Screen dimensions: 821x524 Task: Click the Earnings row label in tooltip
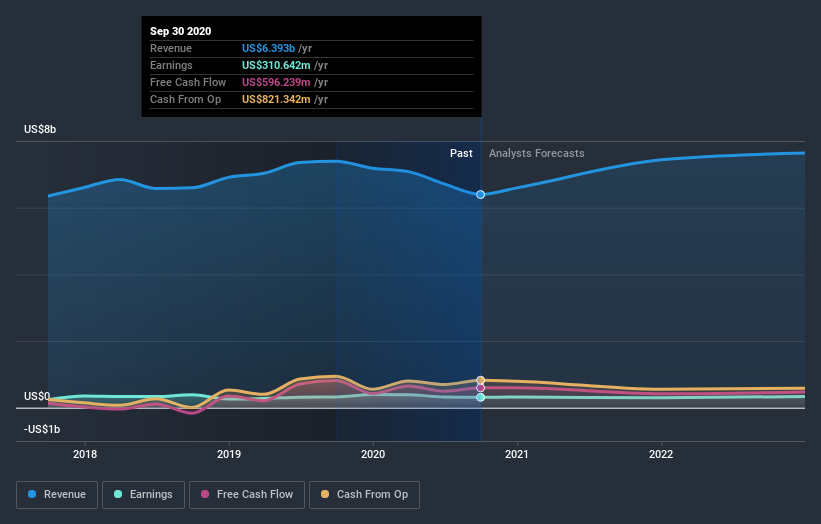(171, 65)
